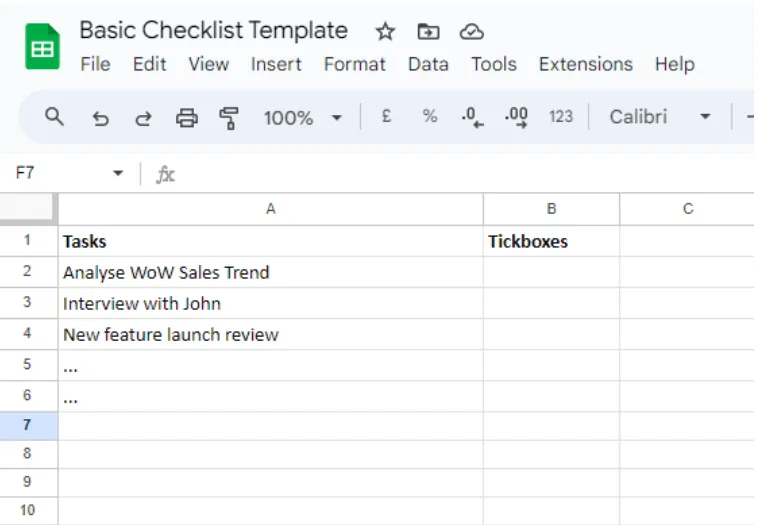
Task: Open the Edit menu
Action: click(150, 64)
